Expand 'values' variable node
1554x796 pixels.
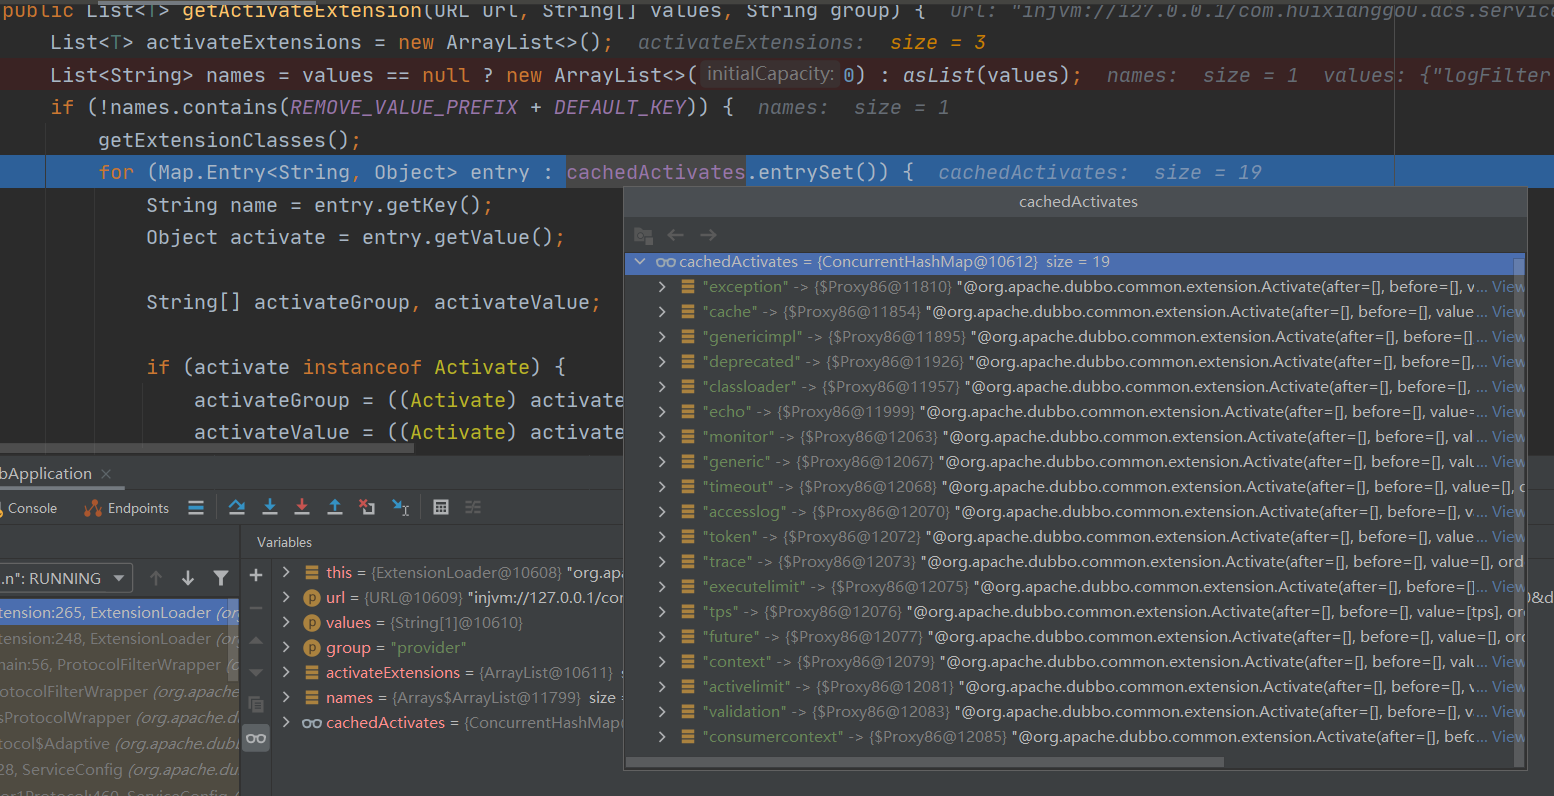[286, 622]
